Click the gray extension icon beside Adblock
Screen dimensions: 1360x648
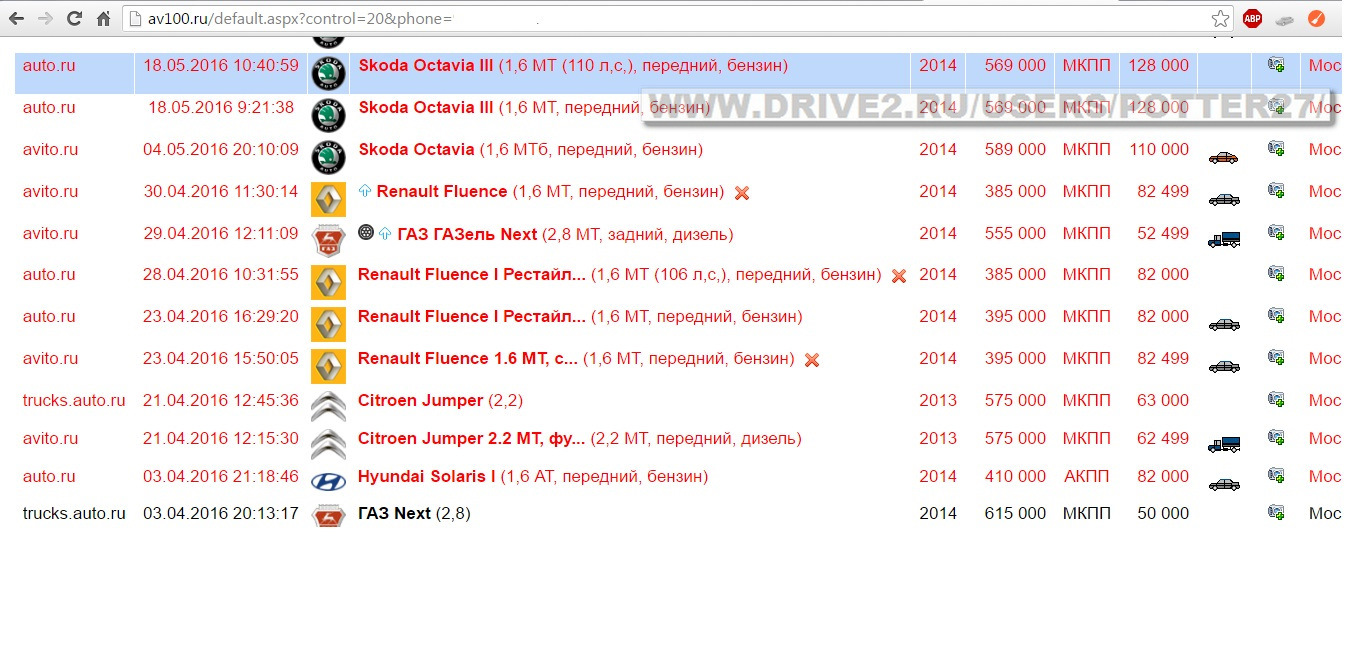pos(1285,18)
